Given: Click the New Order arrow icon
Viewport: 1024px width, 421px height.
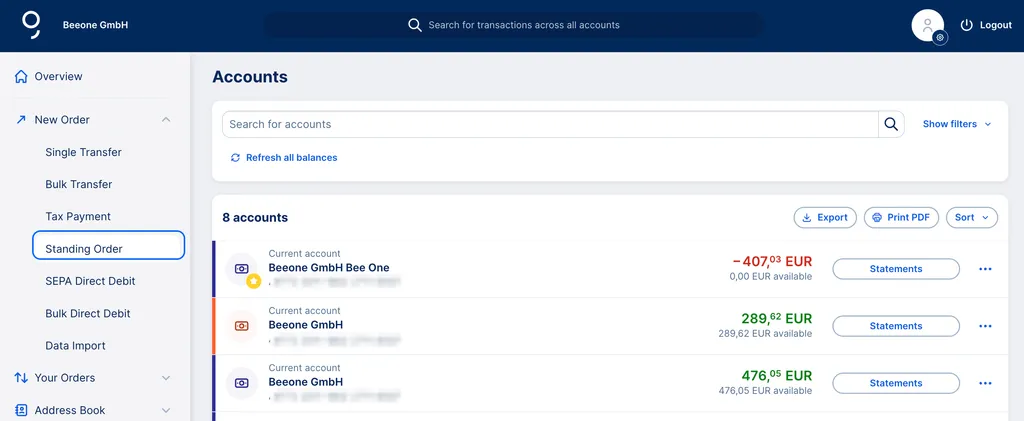Looking at the screenshot, I should click(x=21, y=120).
